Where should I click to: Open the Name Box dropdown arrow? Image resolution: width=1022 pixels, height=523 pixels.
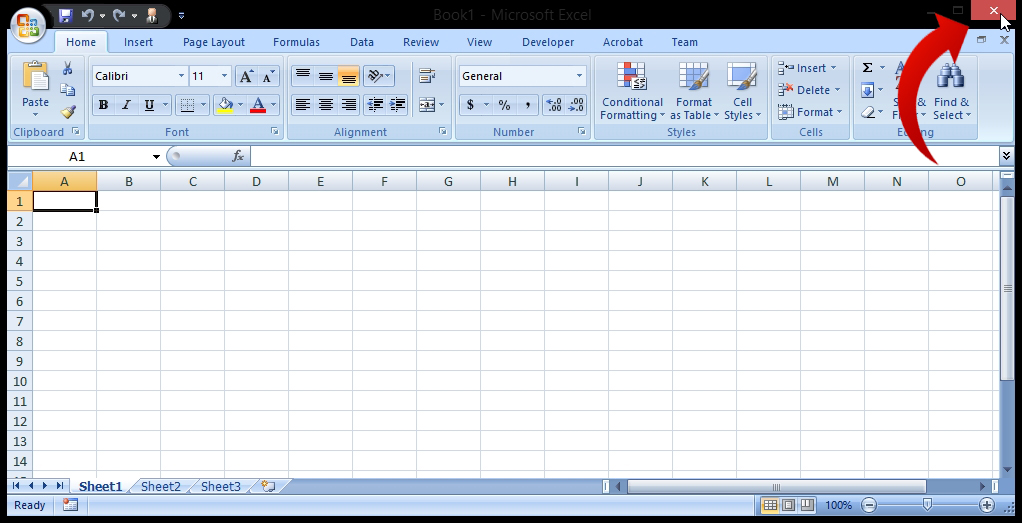(156, 157)
